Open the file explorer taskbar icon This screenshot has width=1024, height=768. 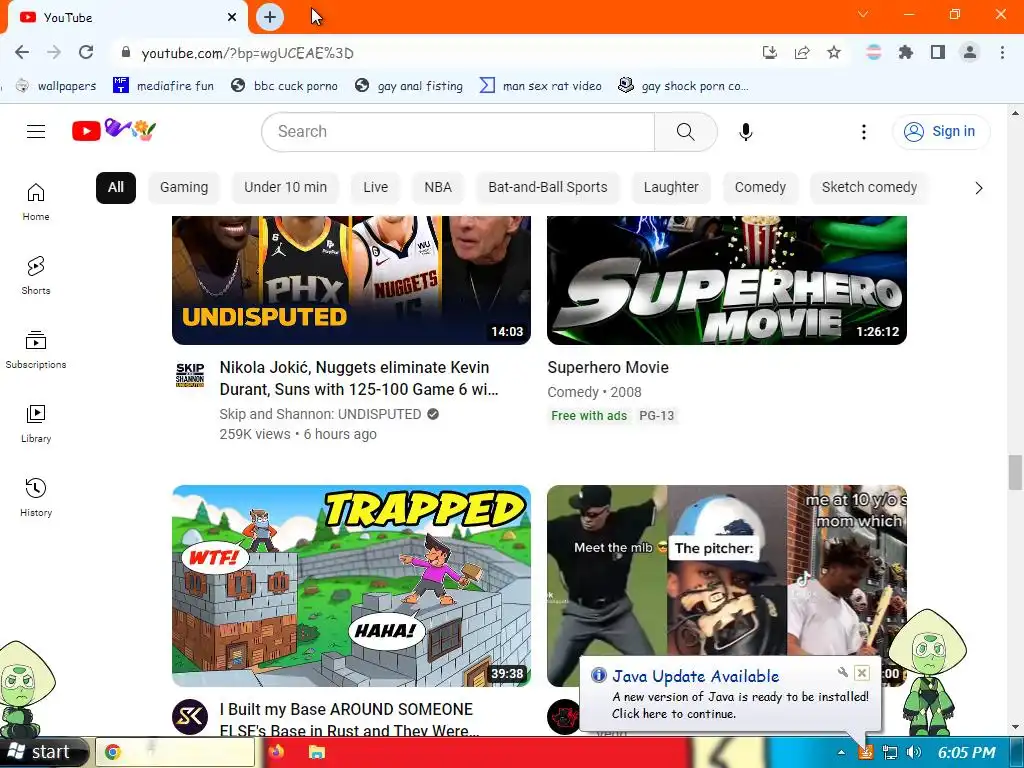click(x=317, y=752)
